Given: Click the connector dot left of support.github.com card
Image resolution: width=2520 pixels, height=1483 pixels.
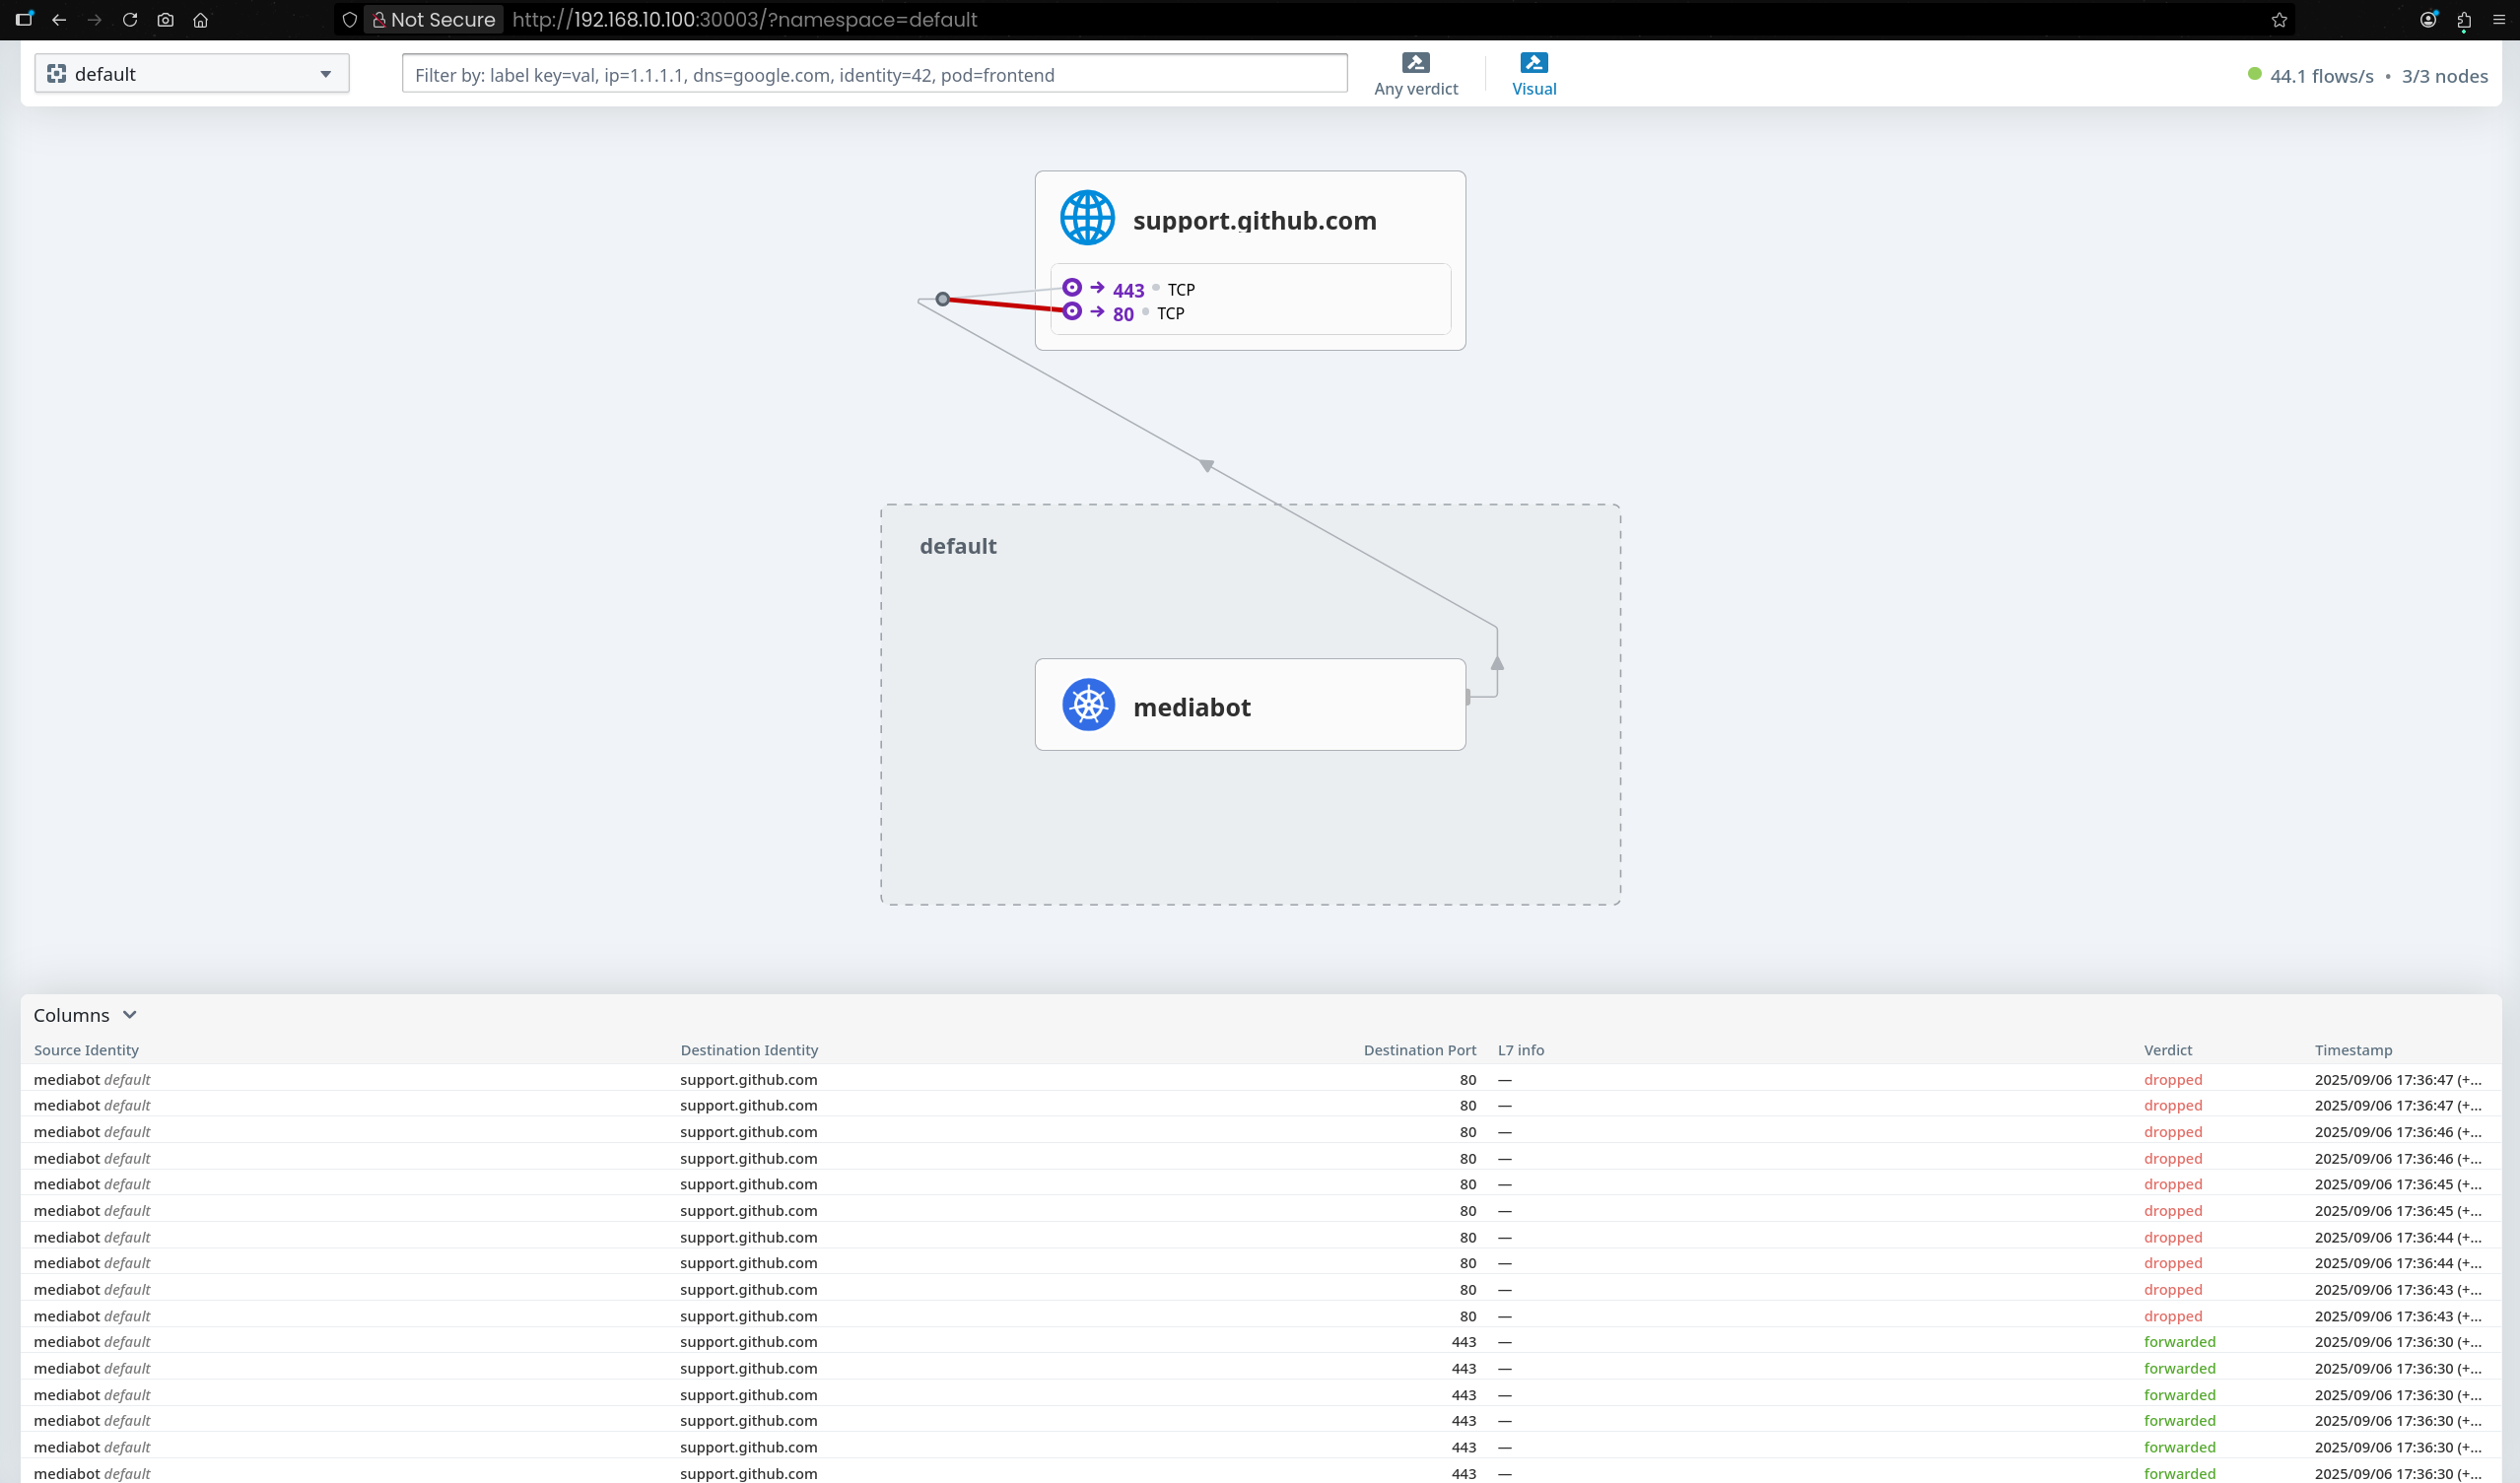Looking at the screenshot, I should tap(942, 299).
